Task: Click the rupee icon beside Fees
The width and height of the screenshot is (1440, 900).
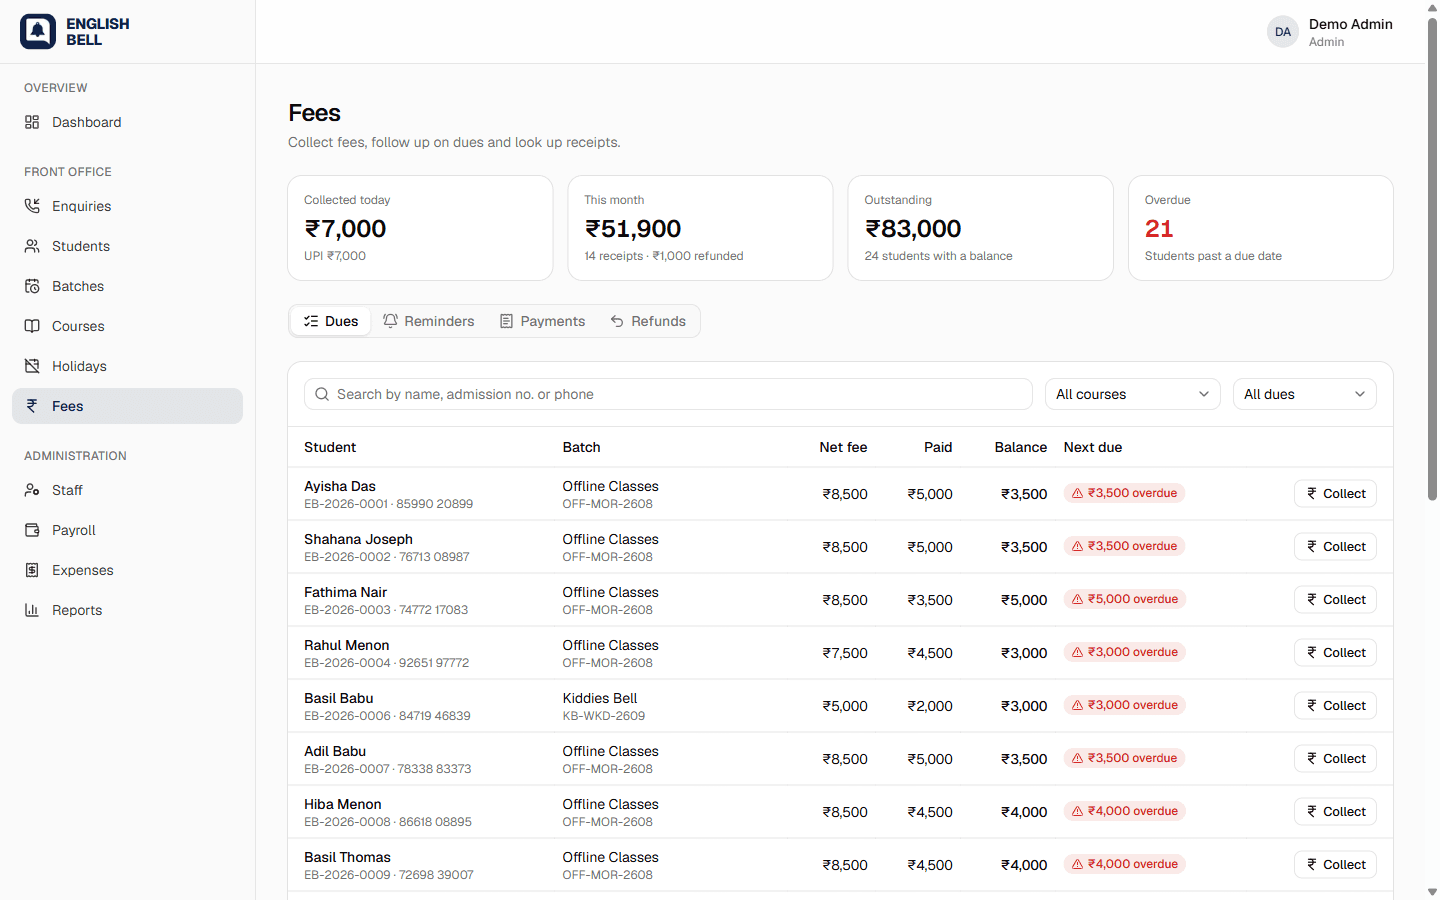Action: (32, 406)
